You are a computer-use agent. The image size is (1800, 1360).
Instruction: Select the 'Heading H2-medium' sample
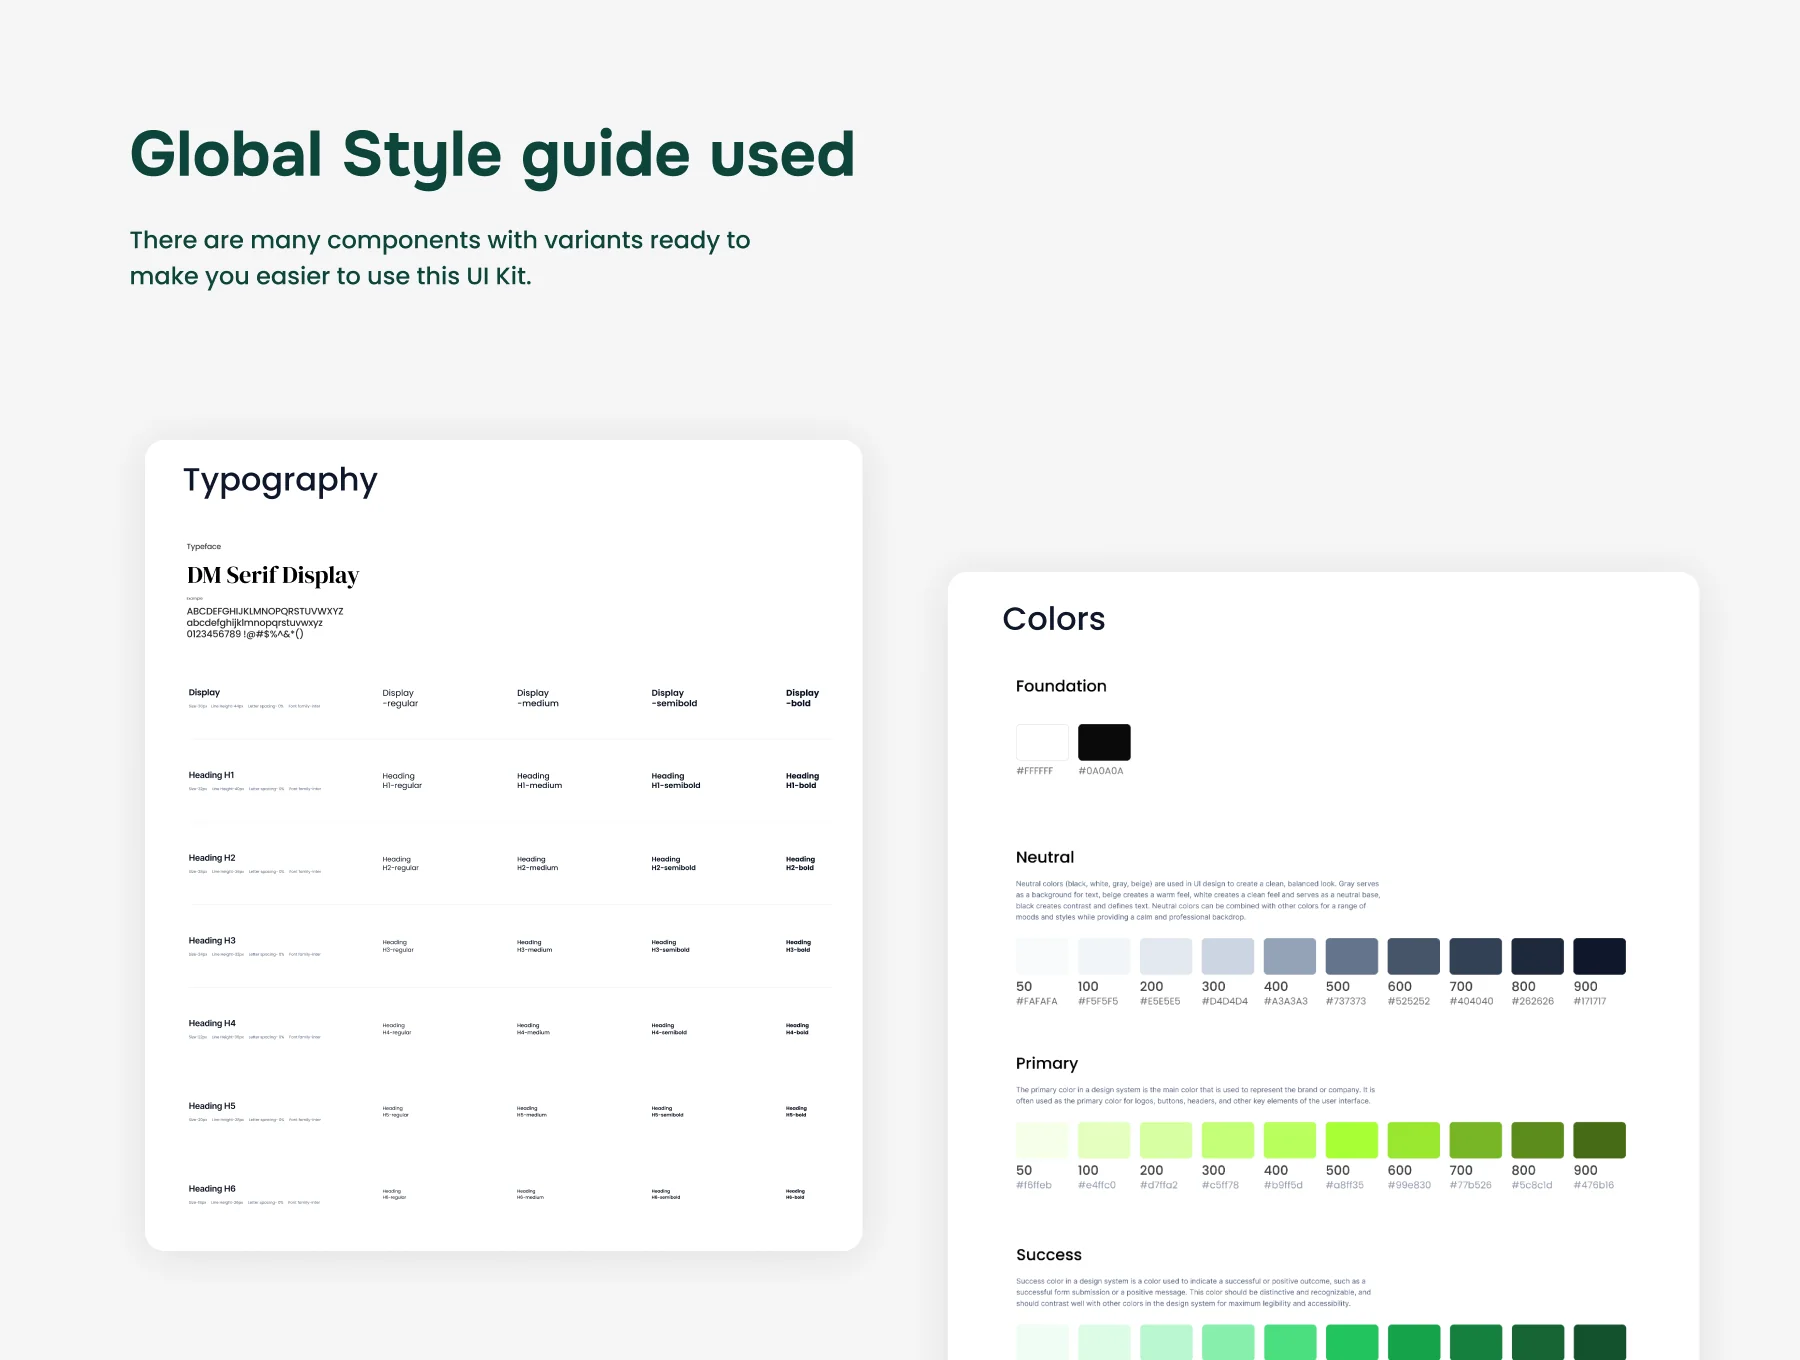click(538, 864)
